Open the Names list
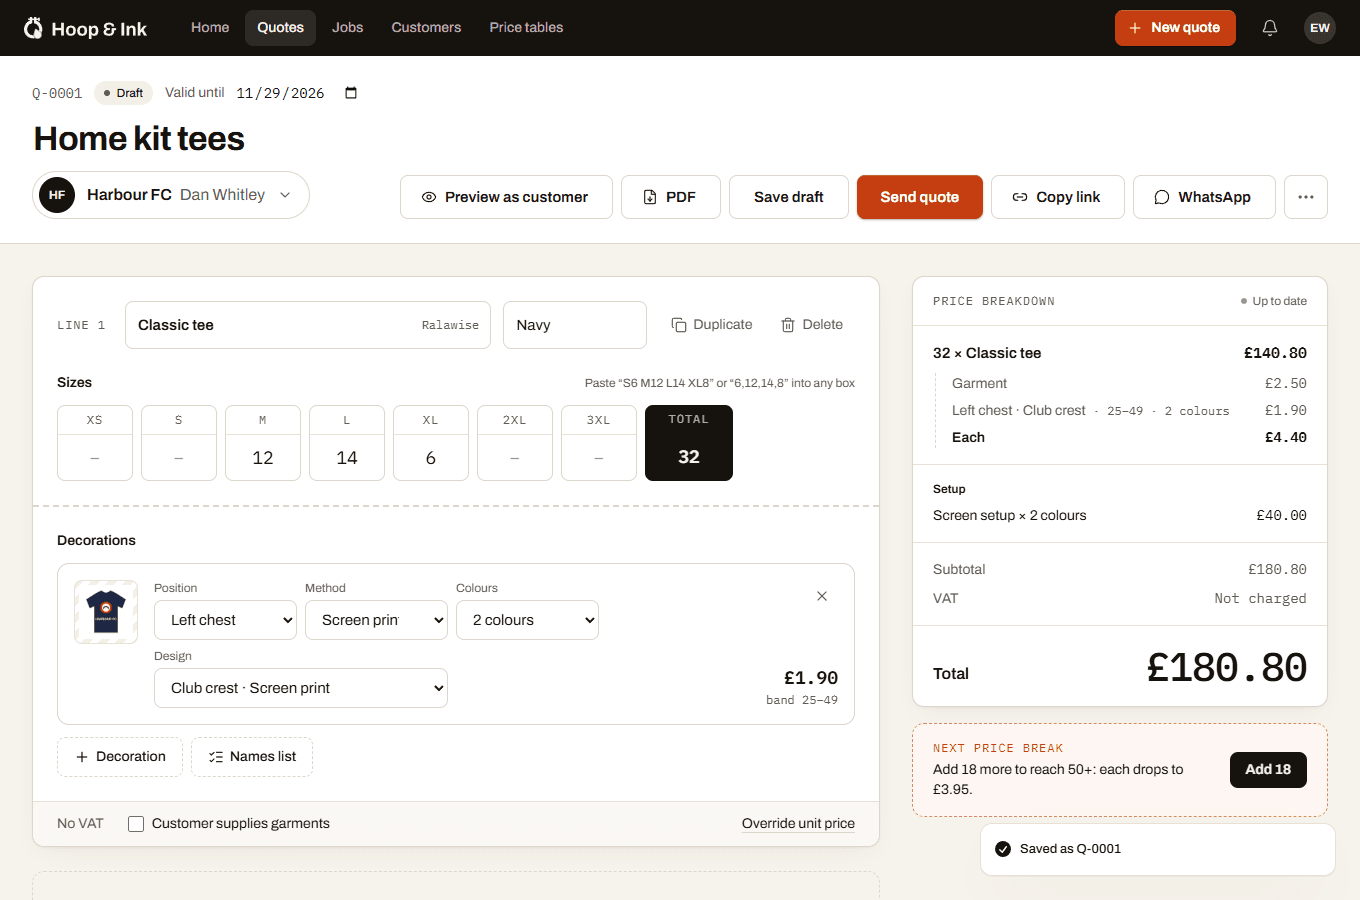Screen dimensions: 1360x900 click(252, 757)
